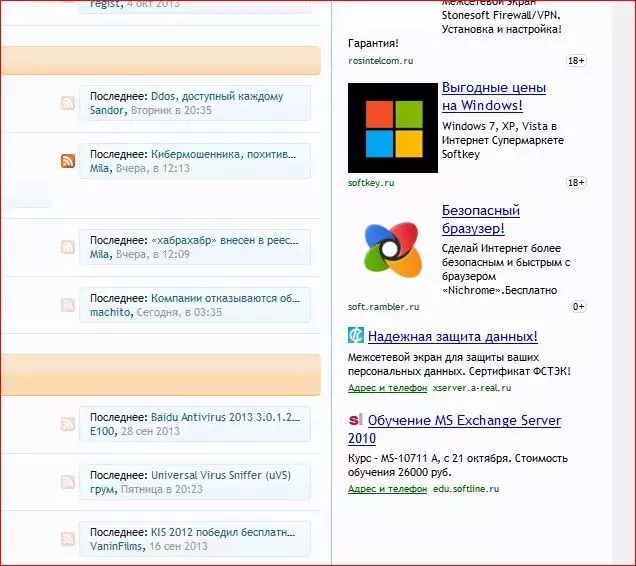Click Адрес и телефон for xserver.a-real.ru
The height and width of the screenshot is (566, 636).
tap(387, 388)
